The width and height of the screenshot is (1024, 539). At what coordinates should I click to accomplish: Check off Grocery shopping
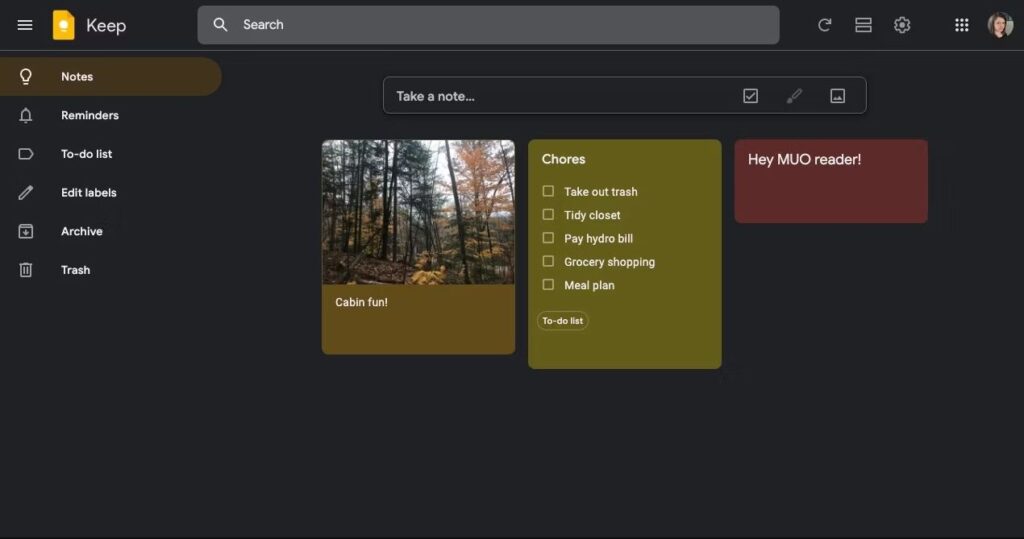coord(548,261)
